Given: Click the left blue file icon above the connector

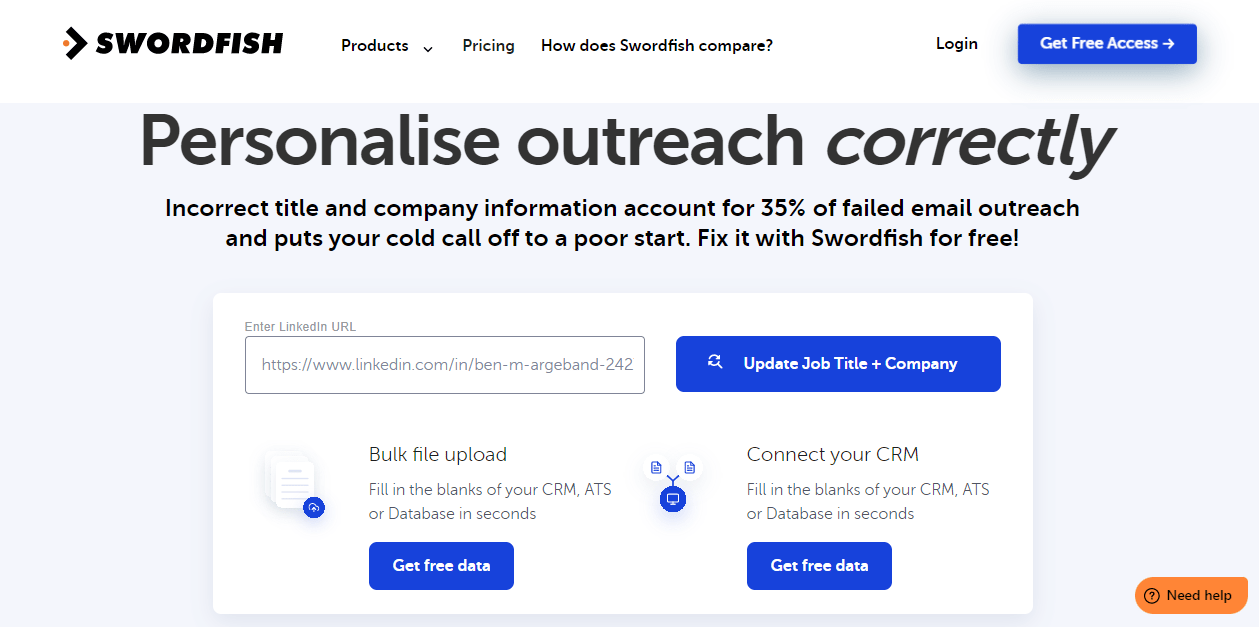Looking at the screenshot, I should pyautogui.click(x=656, y=465).
